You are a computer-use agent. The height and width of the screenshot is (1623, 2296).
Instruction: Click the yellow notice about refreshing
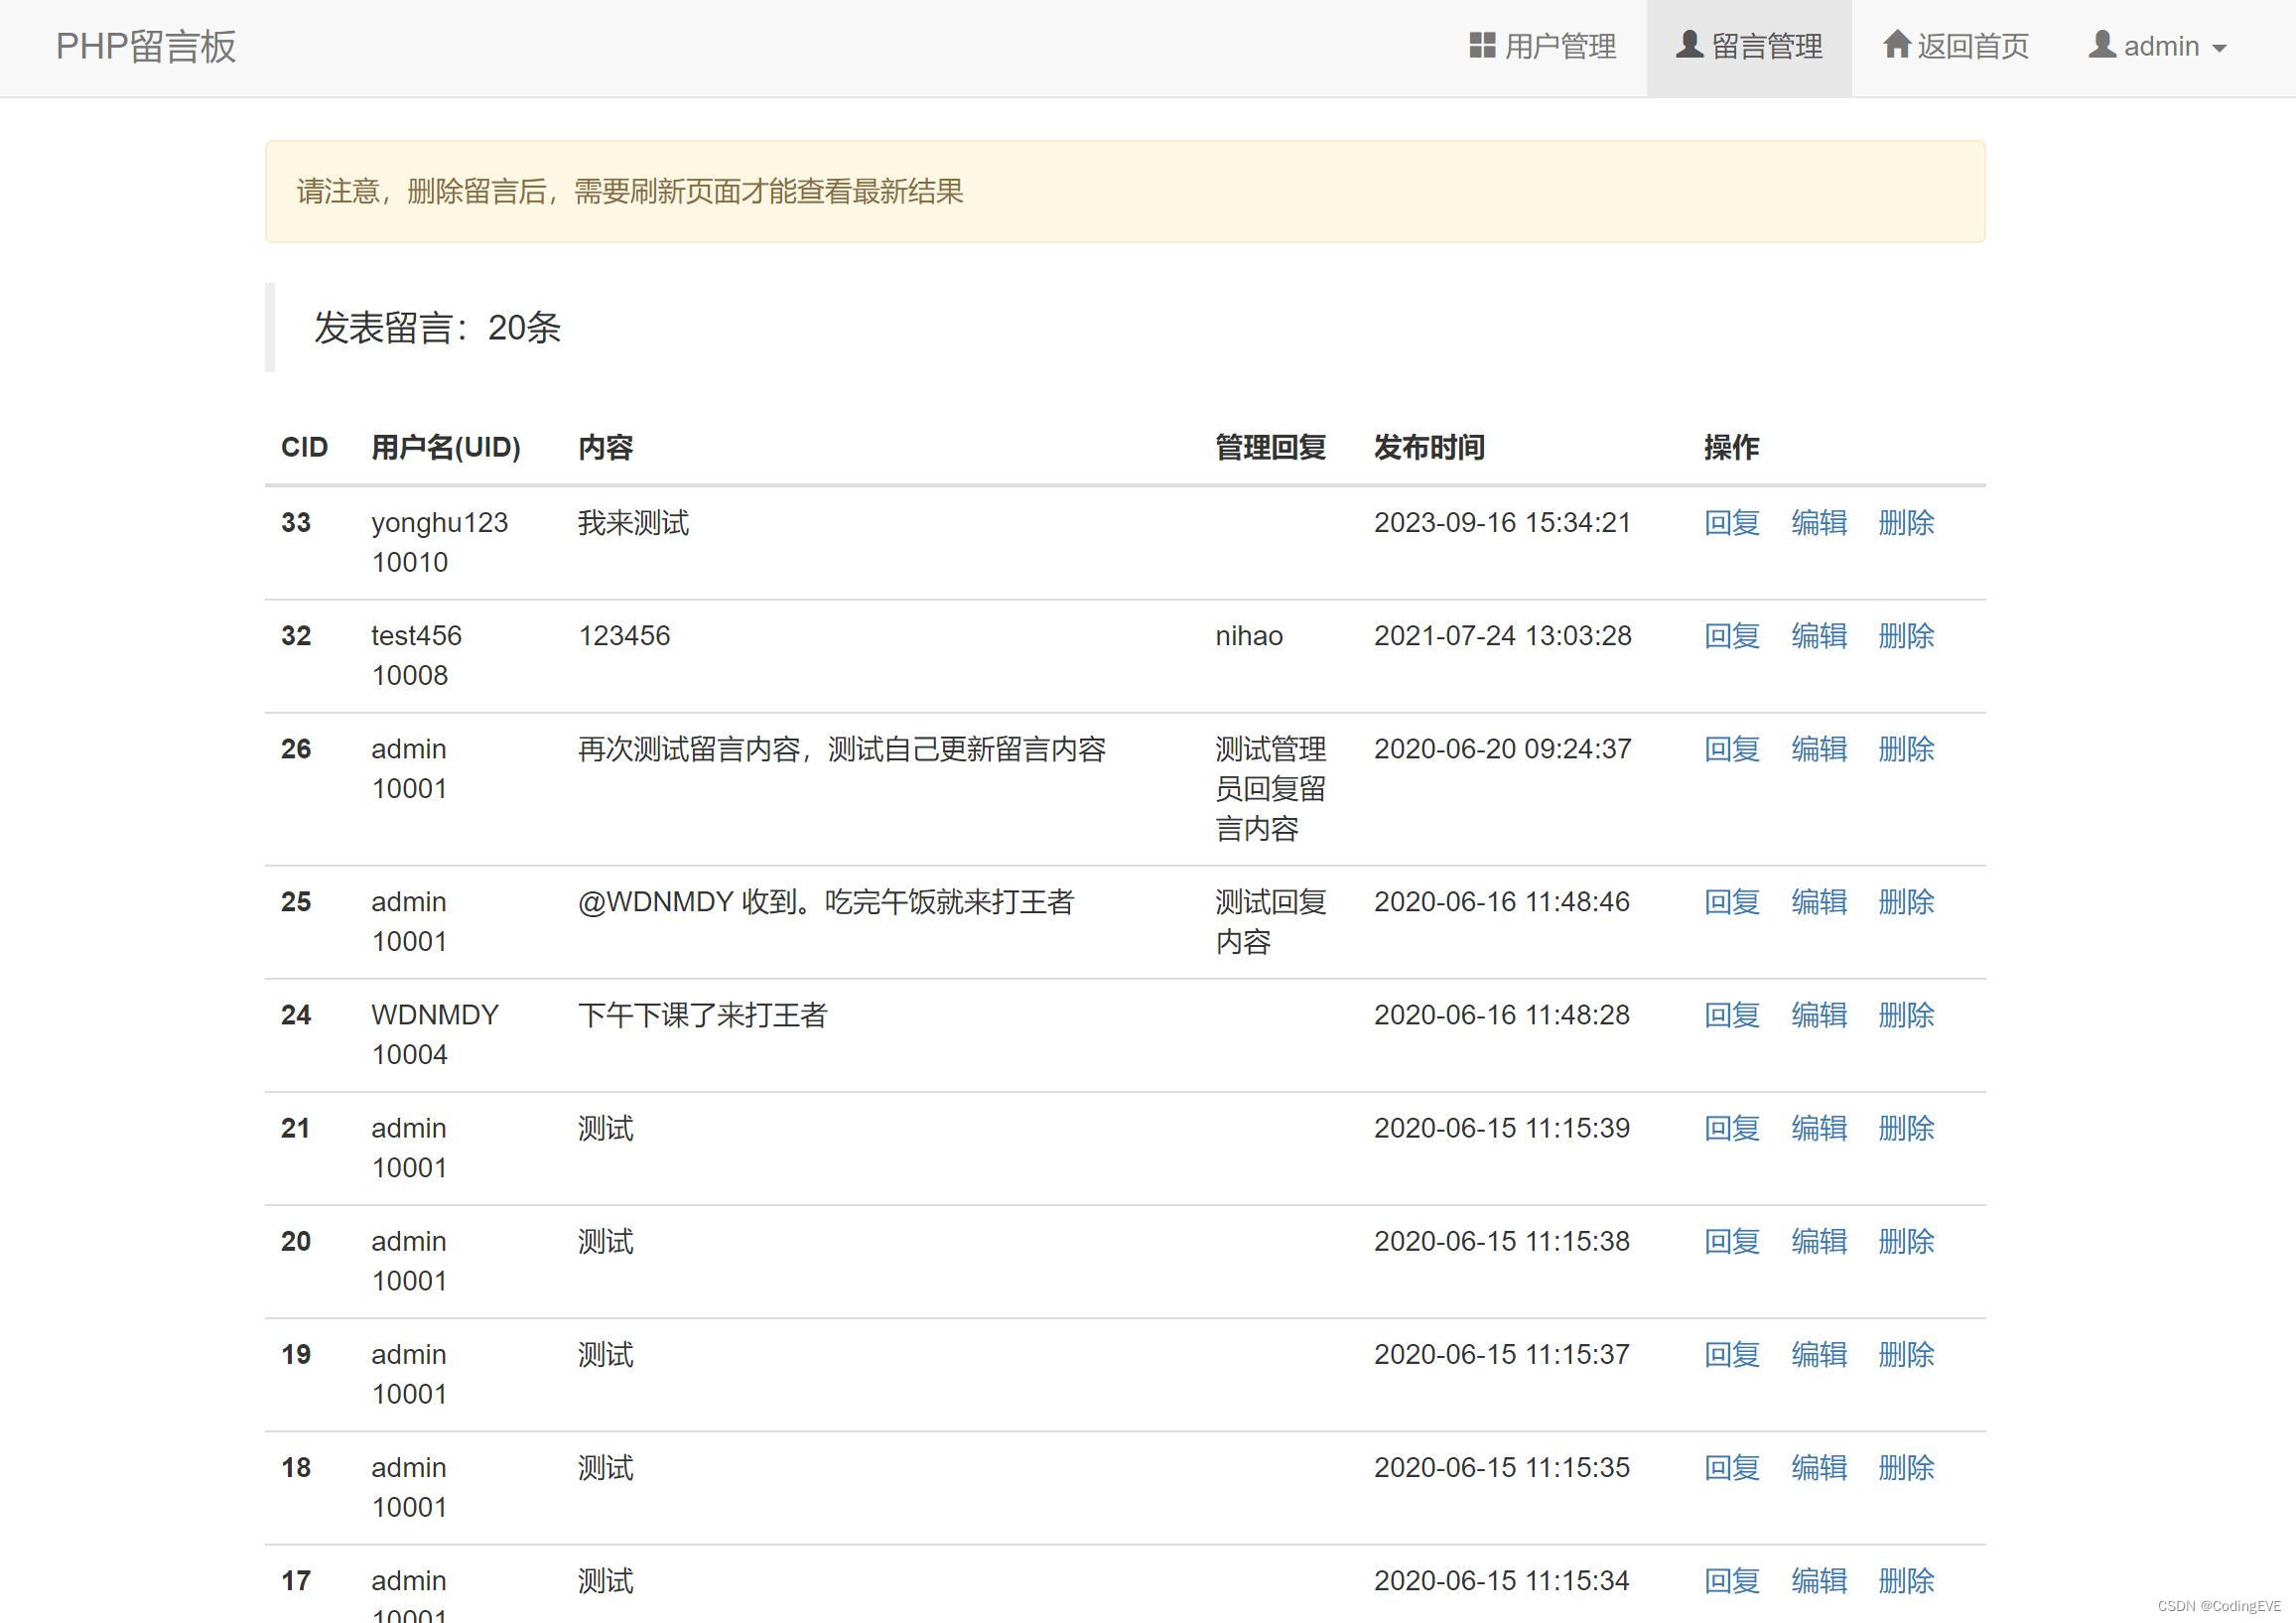(x=1125, y=191)
